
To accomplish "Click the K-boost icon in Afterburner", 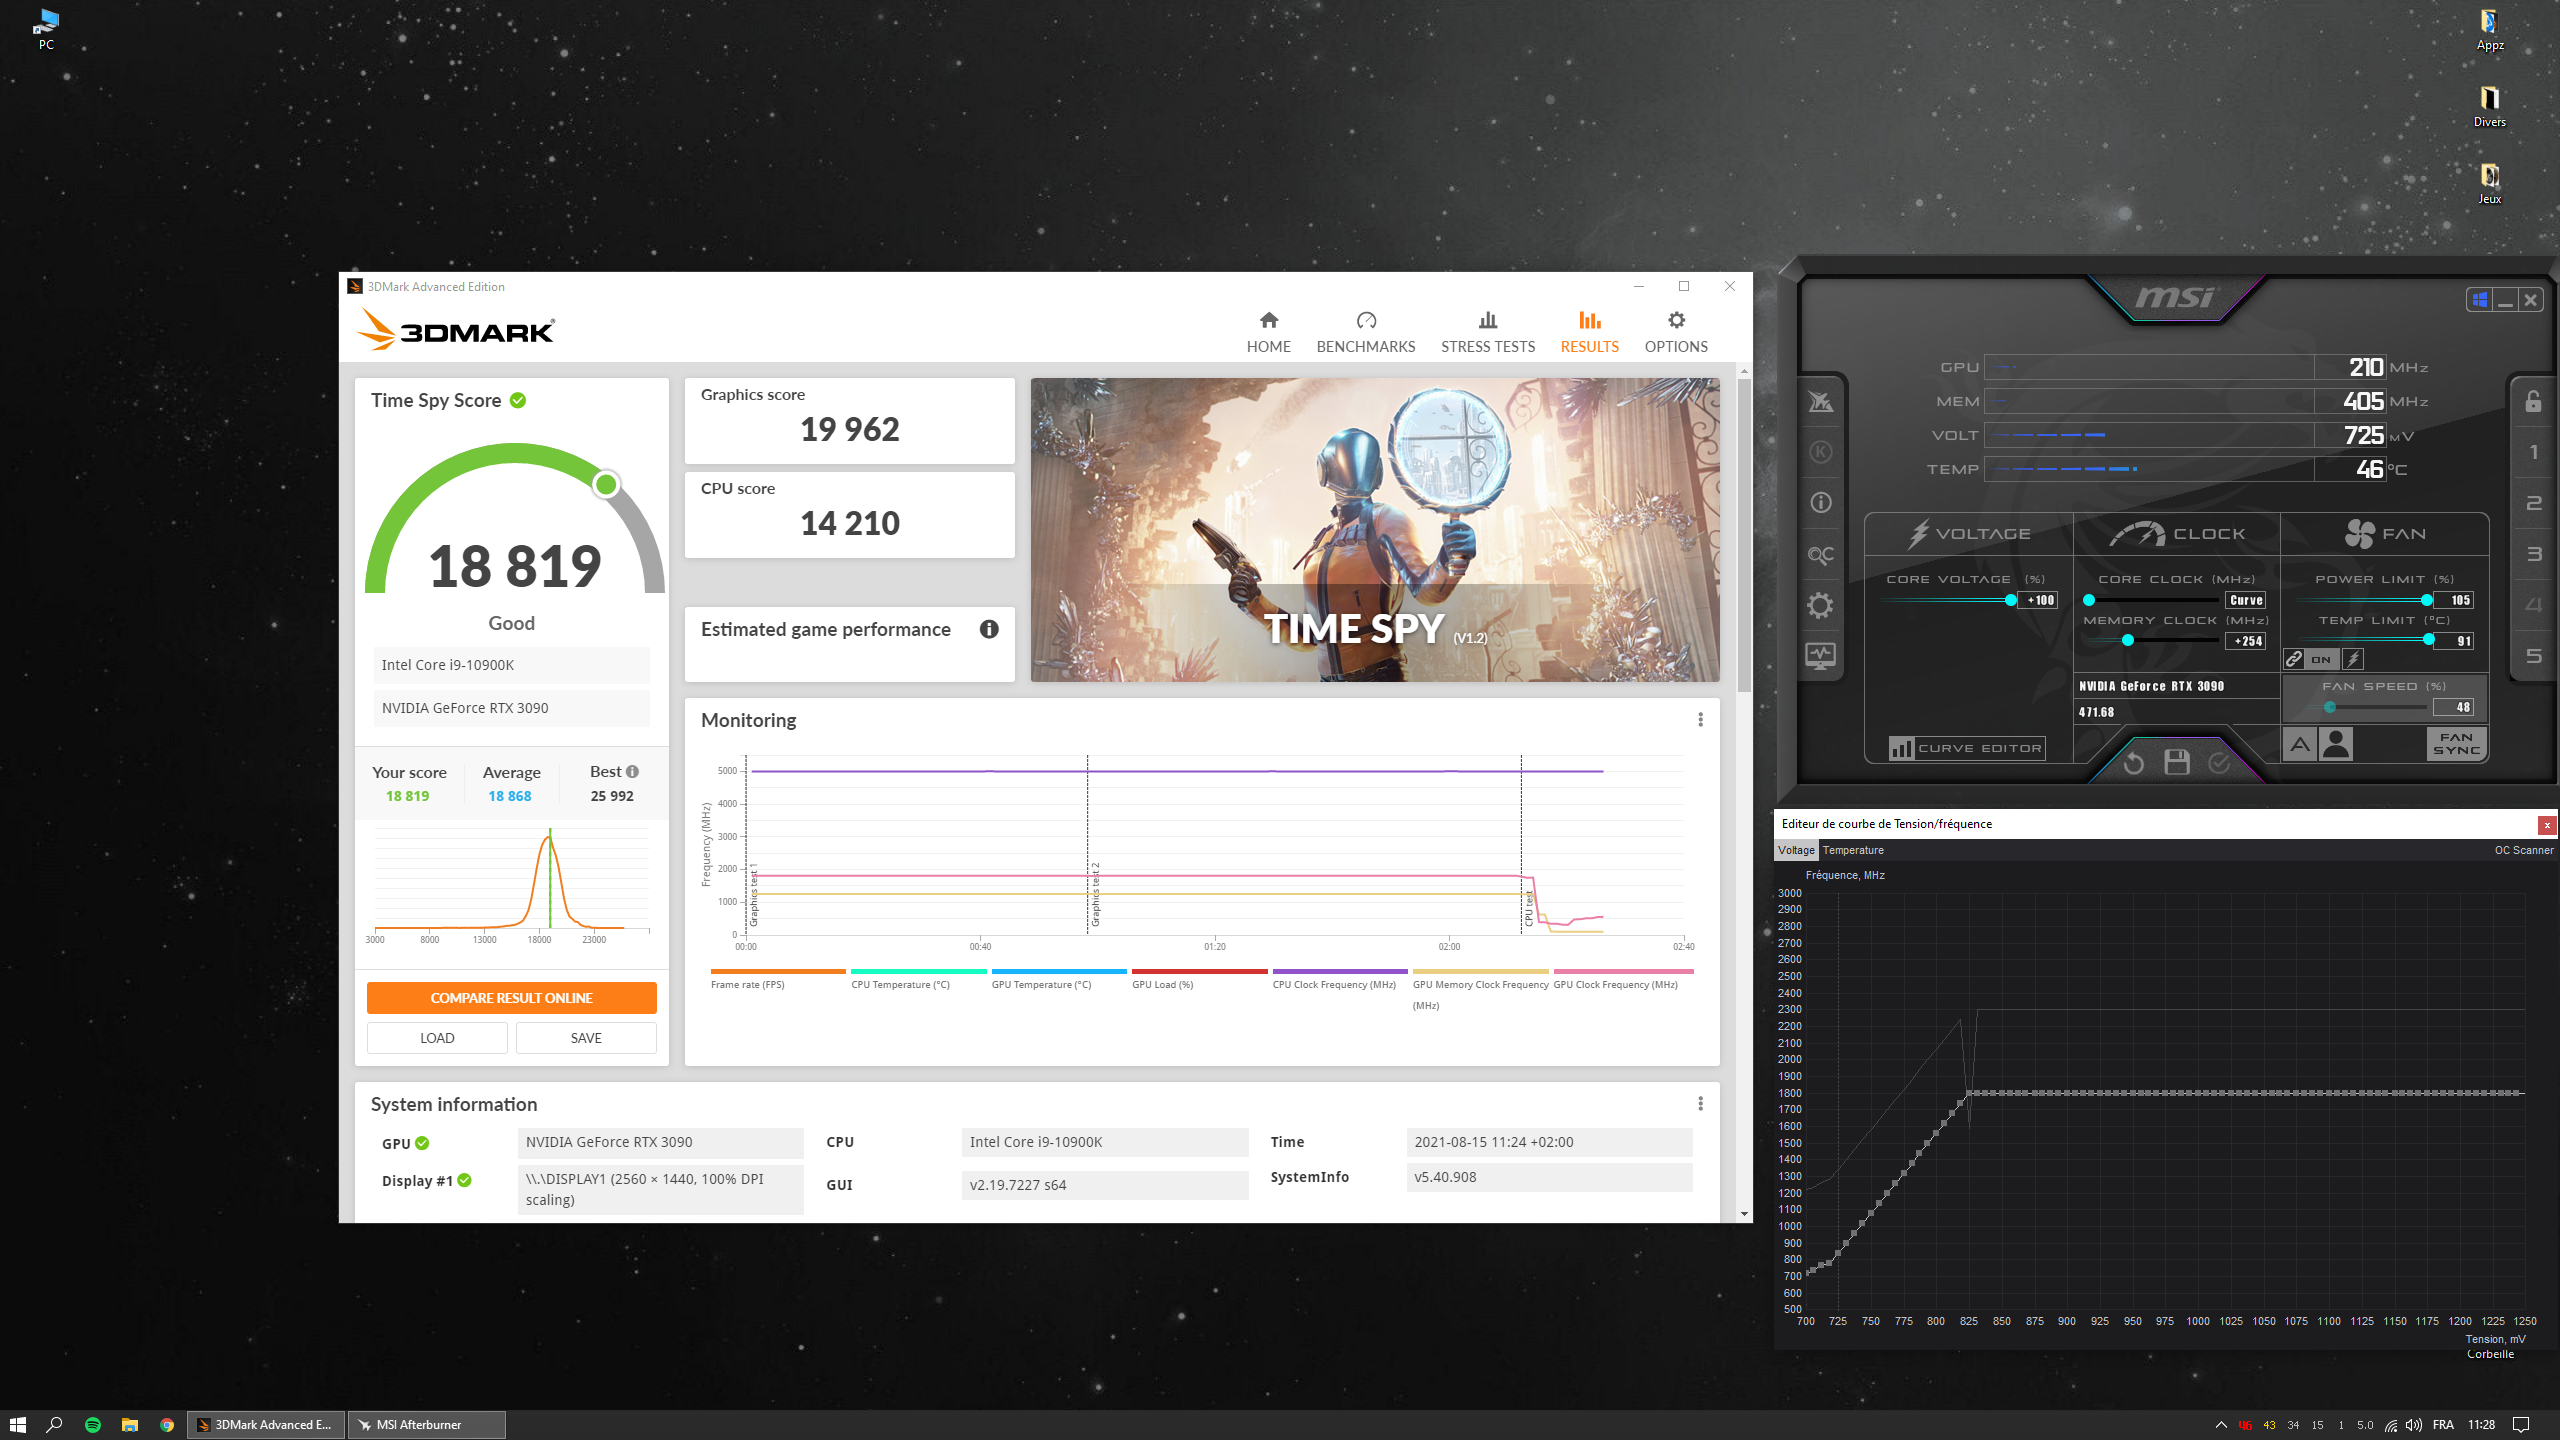I will click(x=1820, y=452).
